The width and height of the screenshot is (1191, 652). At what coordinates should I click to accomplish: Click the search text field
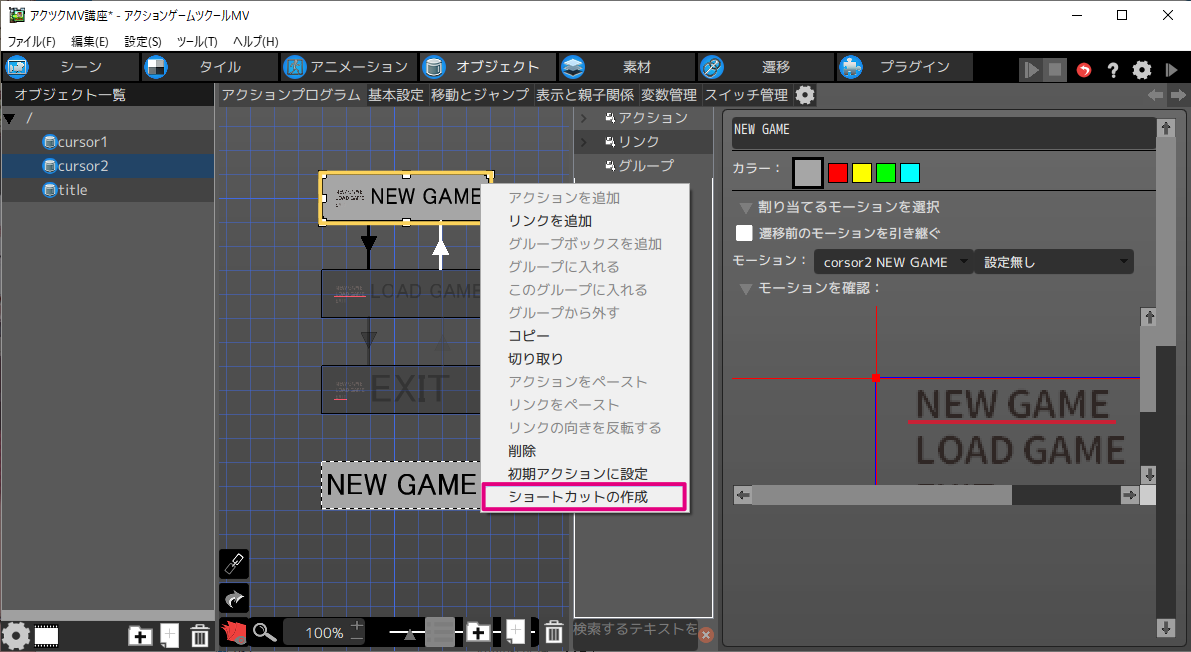tap(634, 629)
